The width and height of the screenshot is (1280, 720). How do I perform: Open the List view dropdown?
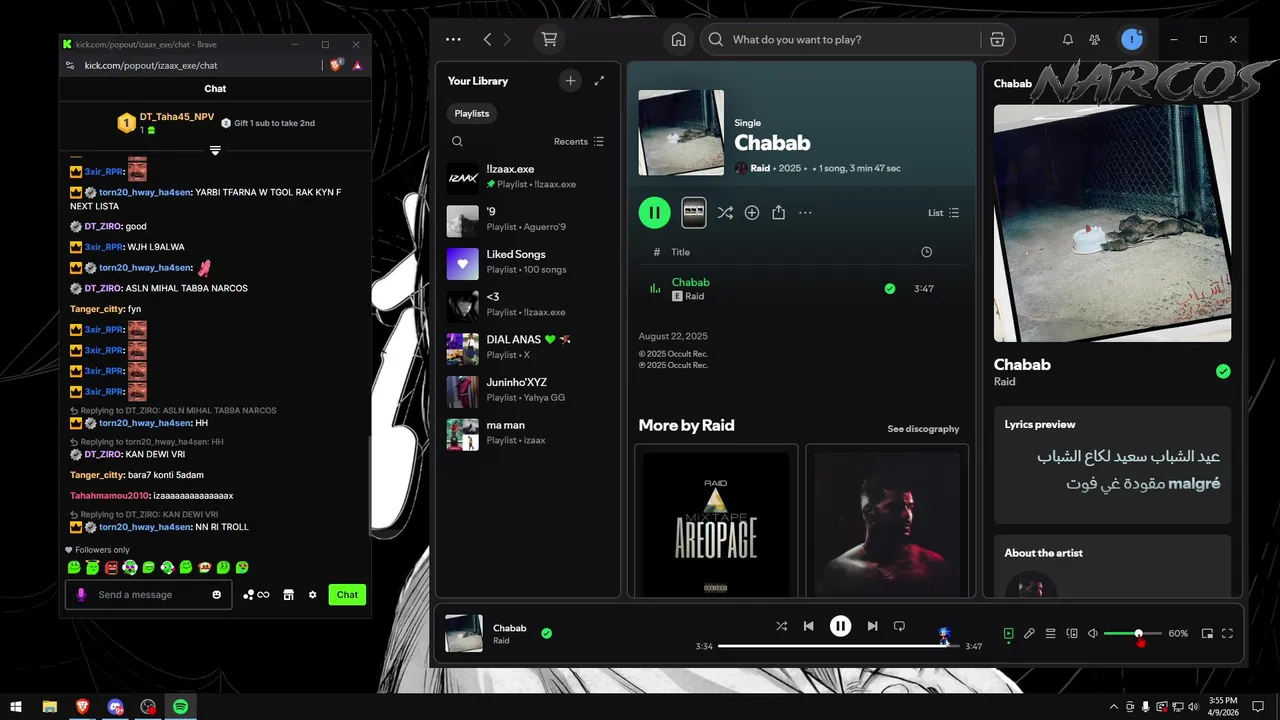point(943,212)
